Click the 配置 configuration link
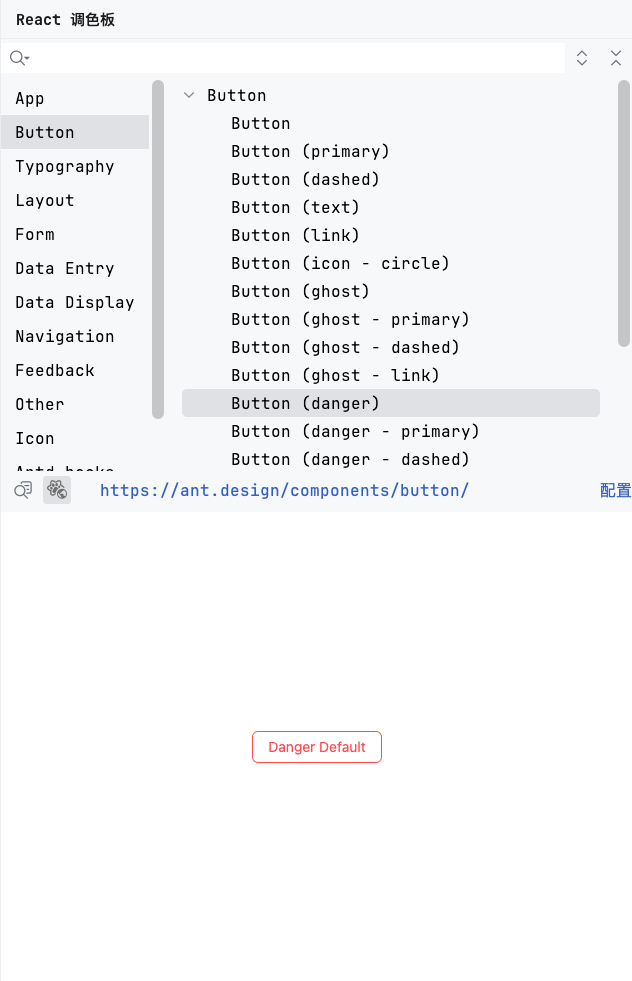Image resolution: width=632 pixels, height=981 pixels. (x=614, y=490)
